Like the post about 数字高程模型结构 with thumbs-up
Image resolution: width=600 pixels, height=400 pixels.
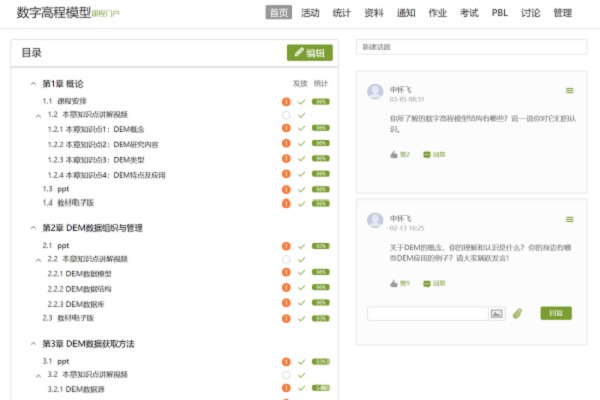pyautogui.click(x=394, y=155)
